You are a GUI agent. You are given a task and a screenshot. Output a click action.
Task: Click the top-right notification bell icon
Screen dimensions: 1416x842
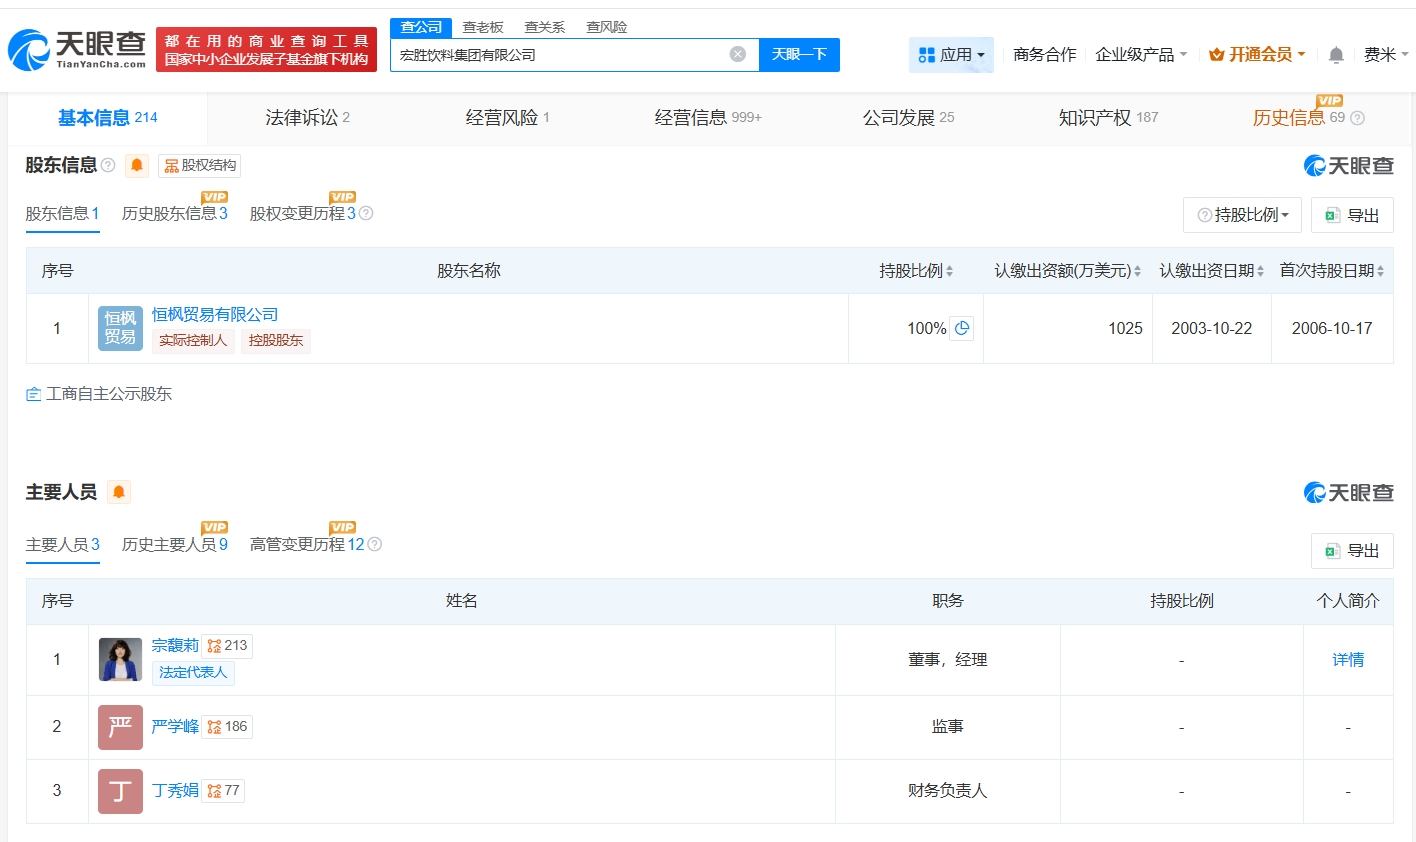coord(1335,55)
